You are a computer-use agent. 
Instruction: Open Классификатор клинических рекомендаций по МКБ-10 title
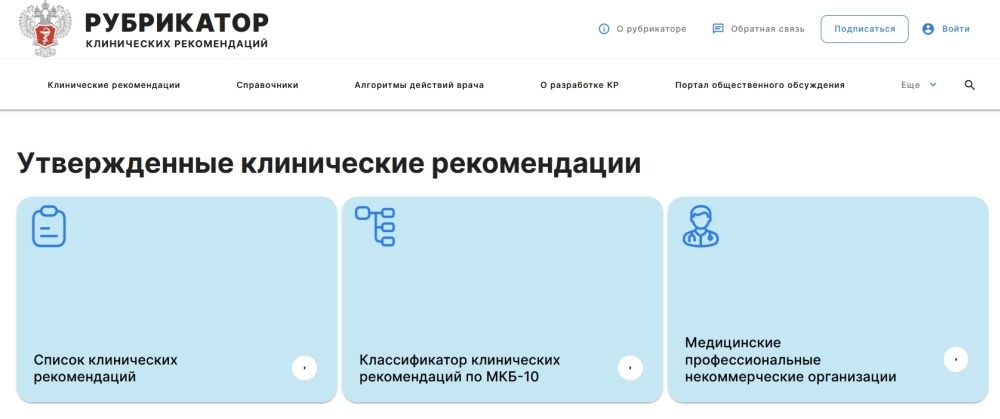459,368
